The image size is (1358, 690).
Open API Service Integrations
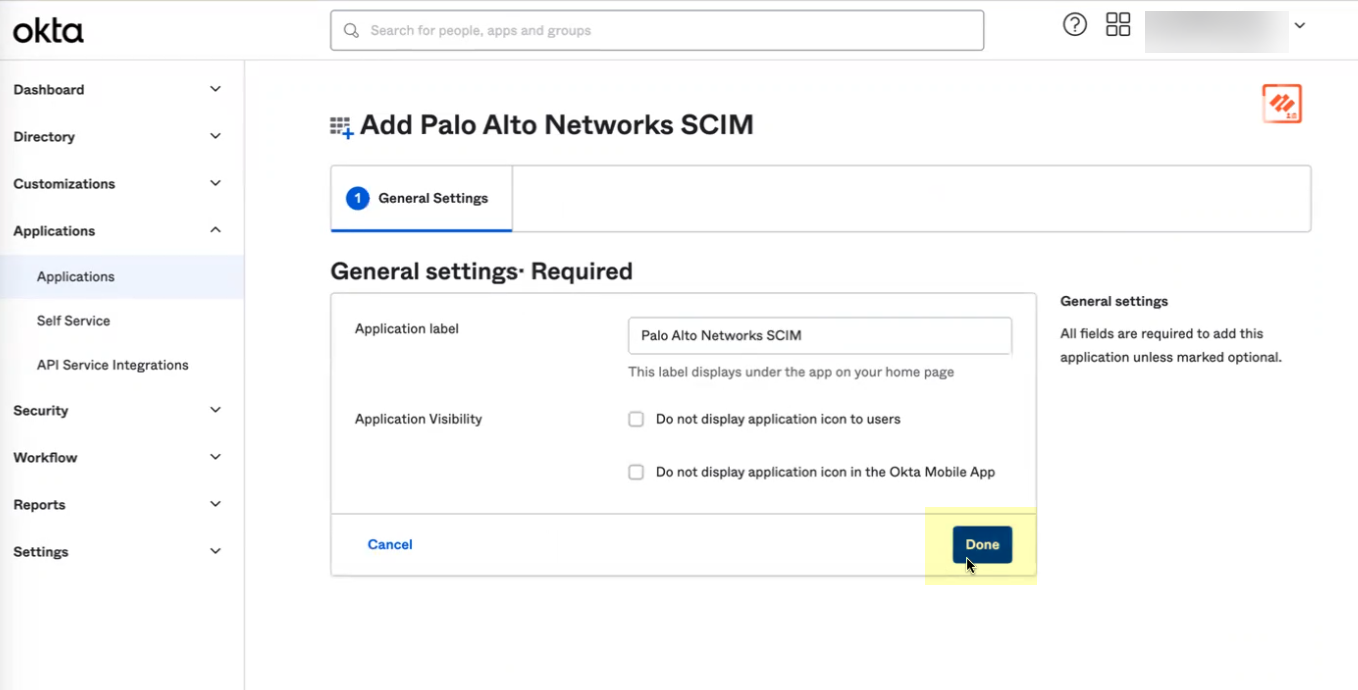click(x=112, y=365)
